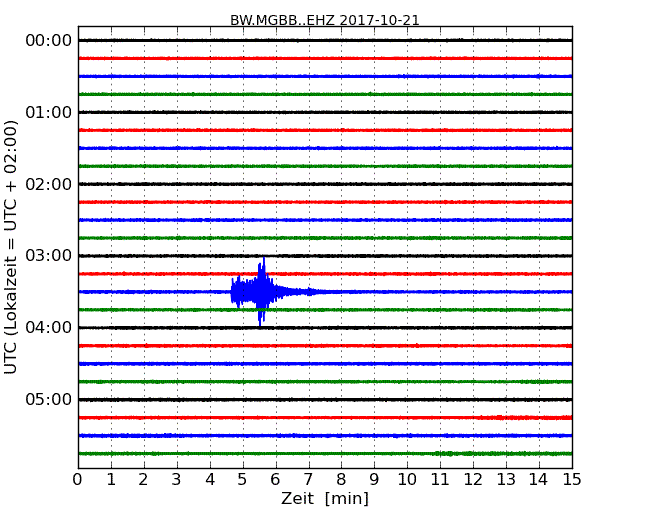Click the x-axis tick label 11

click(x=440, y=480)
